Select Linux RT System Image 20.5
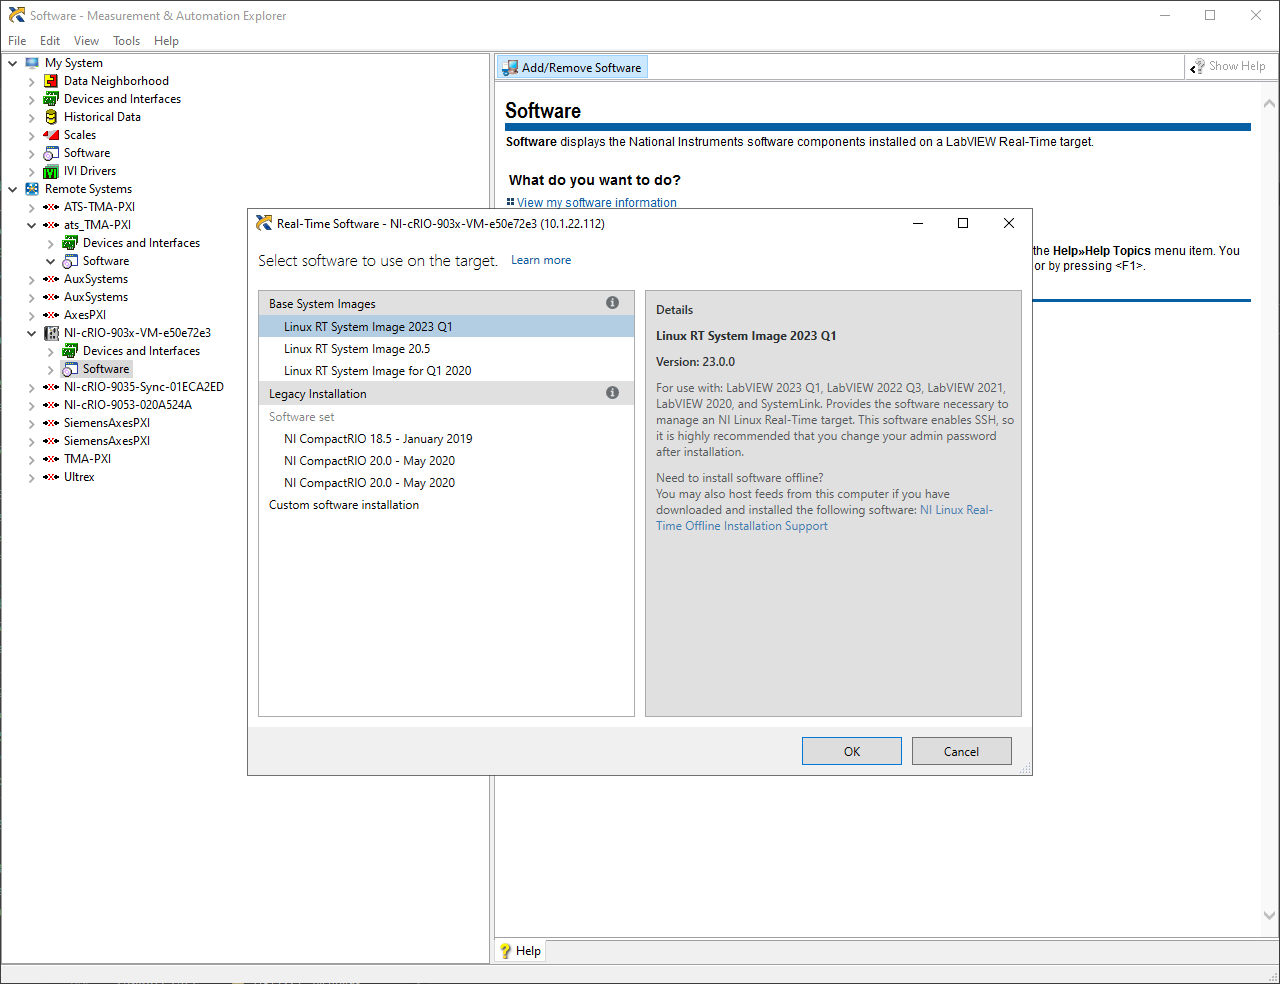The width and height of the screenshot is (1280, 984). click(x=446, y=349)
